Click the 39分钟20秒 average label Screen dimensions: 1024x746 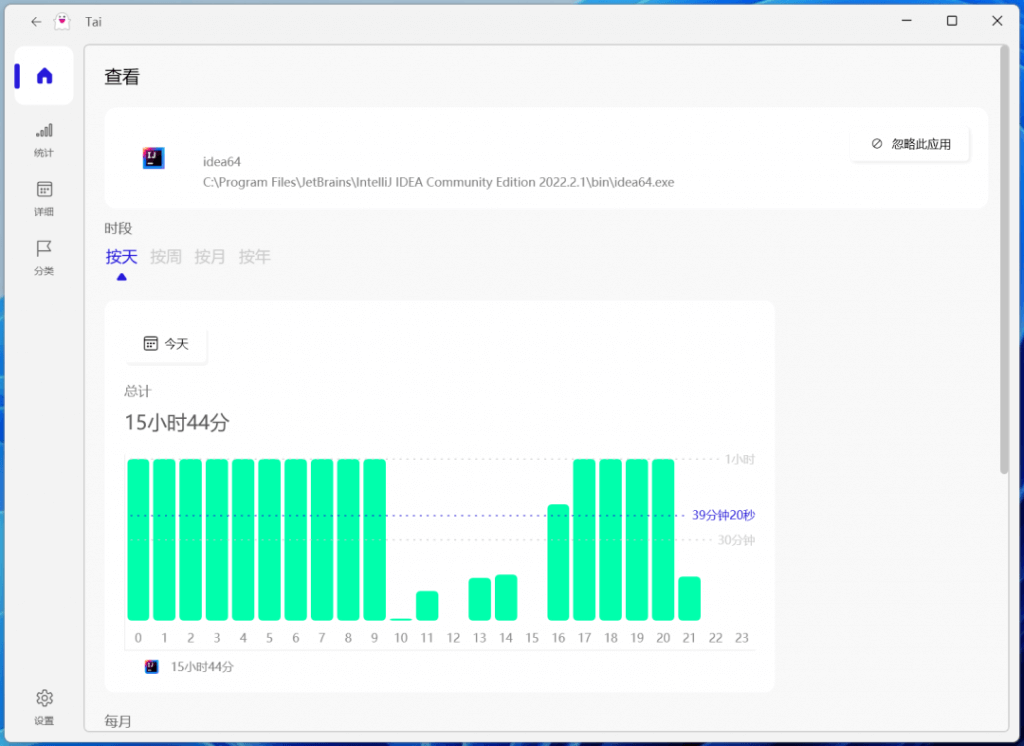point(724,515)
